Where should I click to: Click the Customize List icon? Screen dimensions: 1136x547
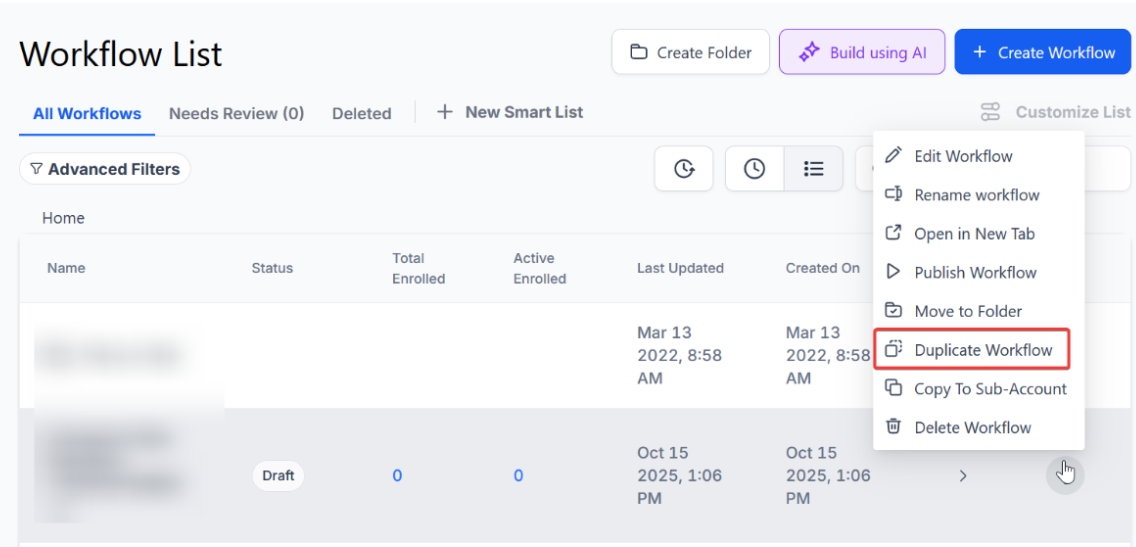[x=990, y=112]
